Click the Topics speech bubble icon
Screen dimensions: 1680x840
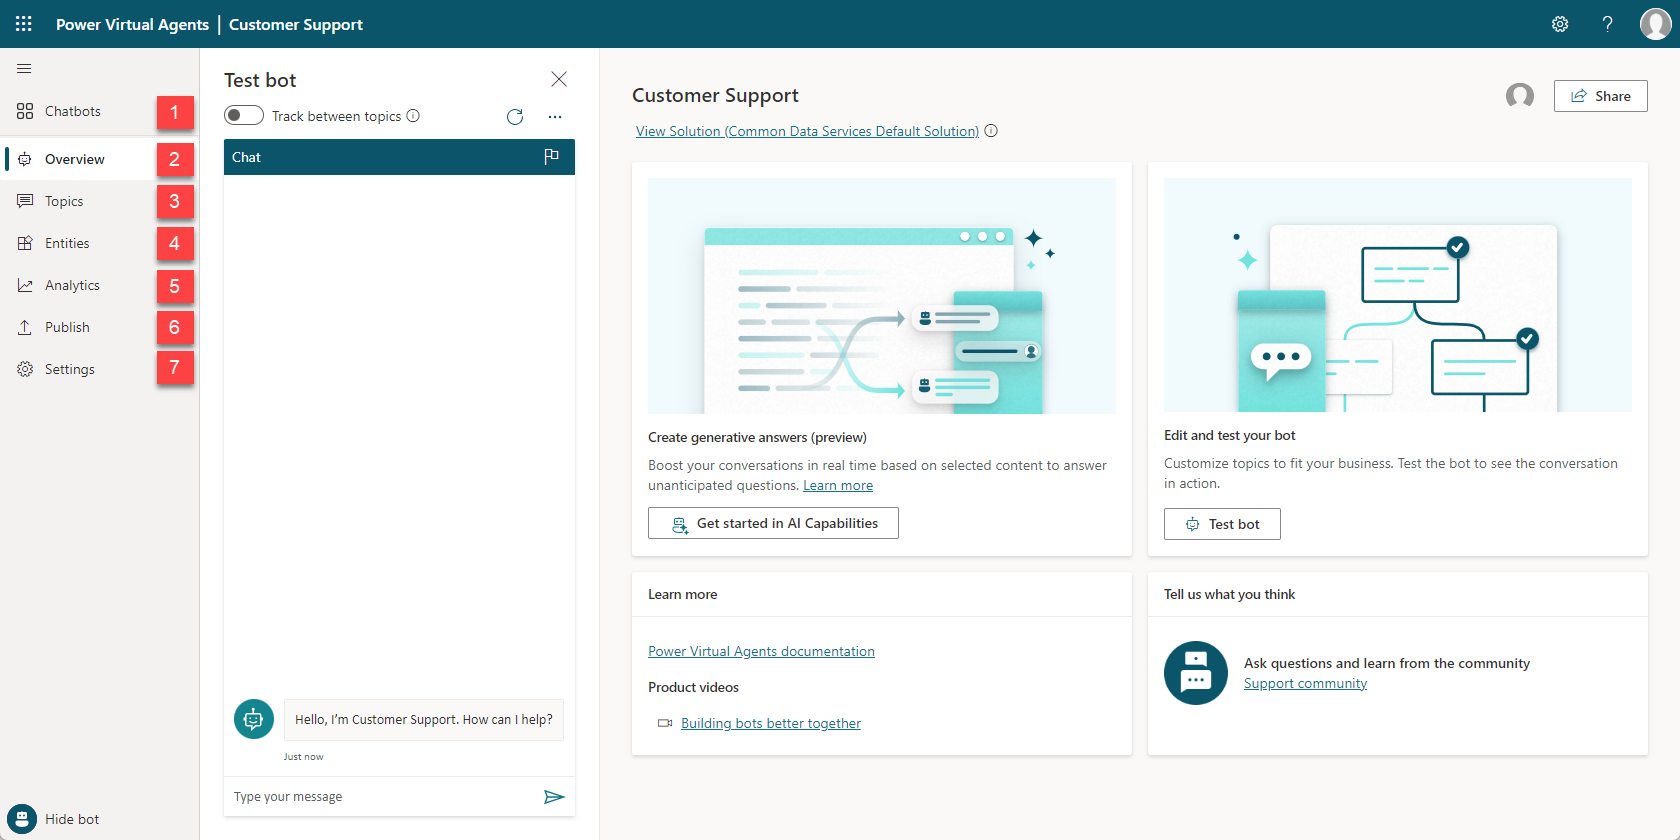point(25,201)
